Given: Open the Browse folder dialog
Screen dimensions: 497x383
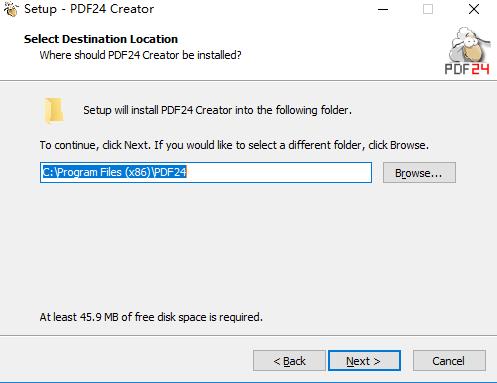Looking at the screenshot, I should tap(419, 173).
